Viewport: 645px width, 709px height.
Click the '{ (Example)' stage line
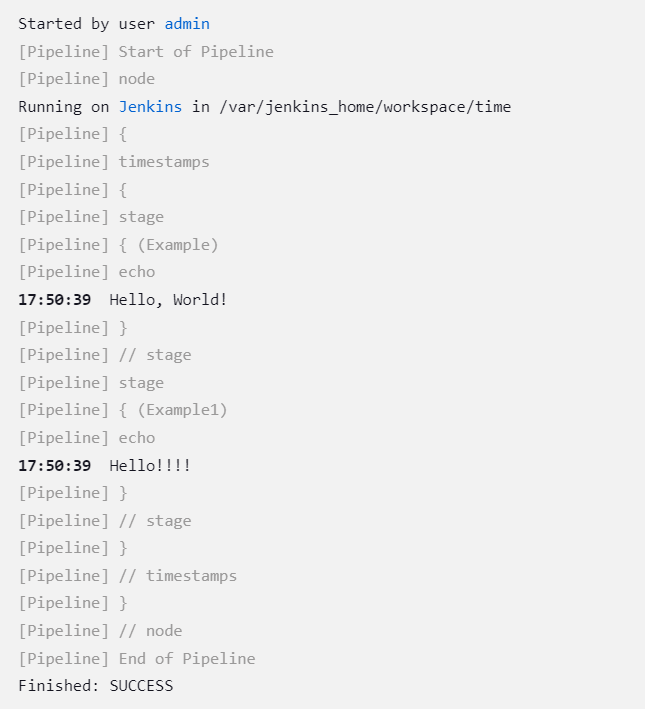click(168, 245)
